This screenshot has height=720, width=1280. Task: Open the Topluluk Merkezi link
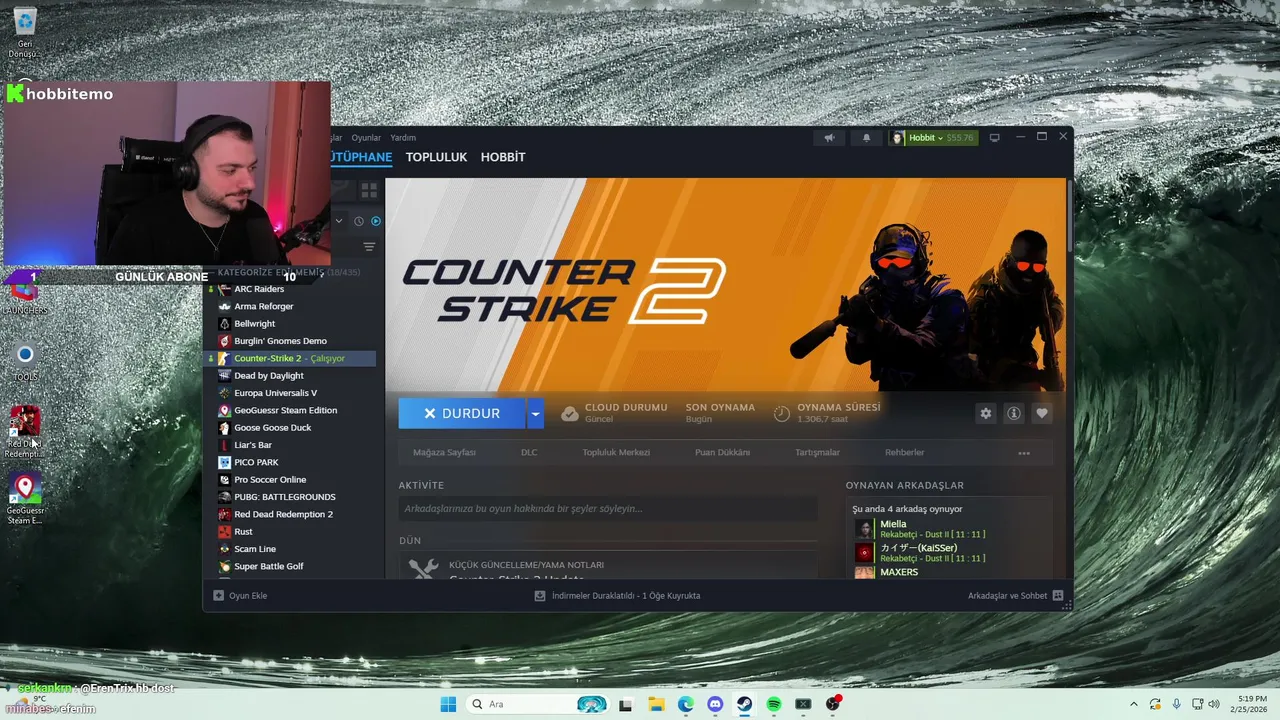616,453
